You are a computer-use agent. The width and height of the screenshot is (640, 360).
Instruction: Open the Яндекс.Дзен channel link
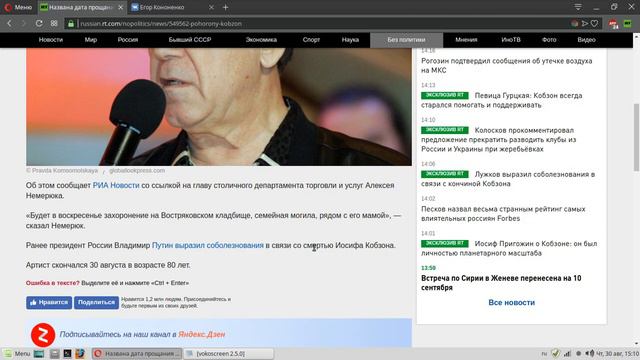click(x=202, y=334)
